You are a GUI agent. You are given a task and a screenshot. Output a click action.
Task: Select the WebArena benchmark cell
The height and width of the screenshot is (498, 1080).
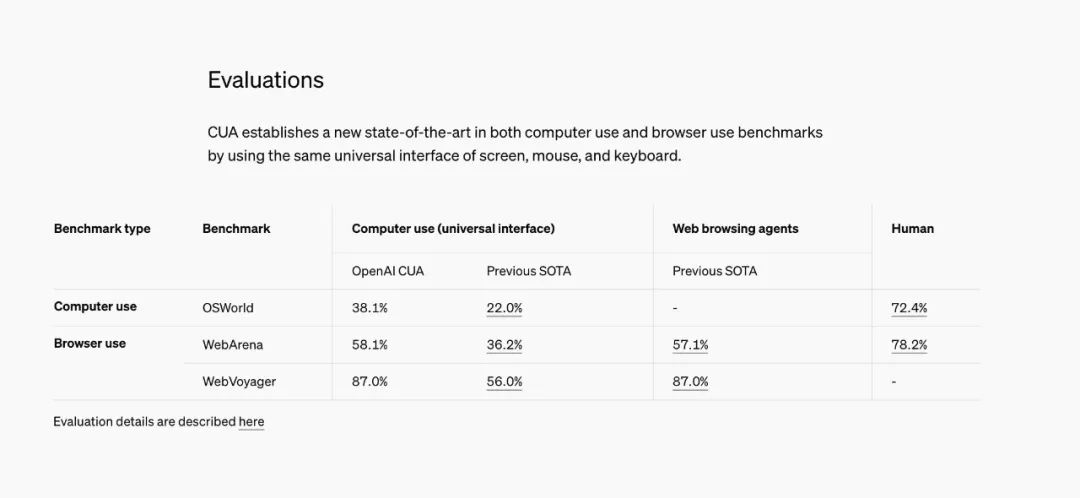(233, 345)
